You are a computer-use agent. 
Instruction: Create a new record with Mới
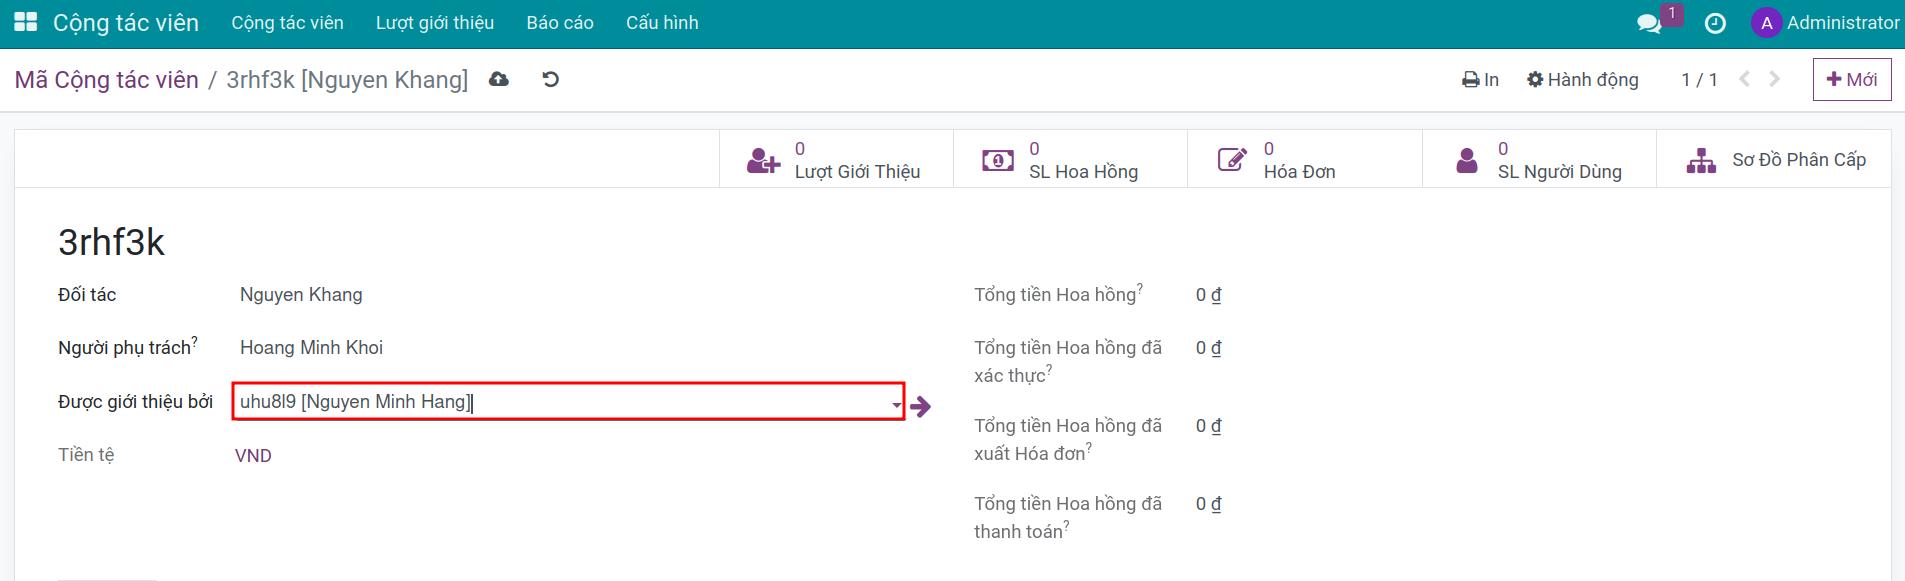click(x=1852, y=79)
